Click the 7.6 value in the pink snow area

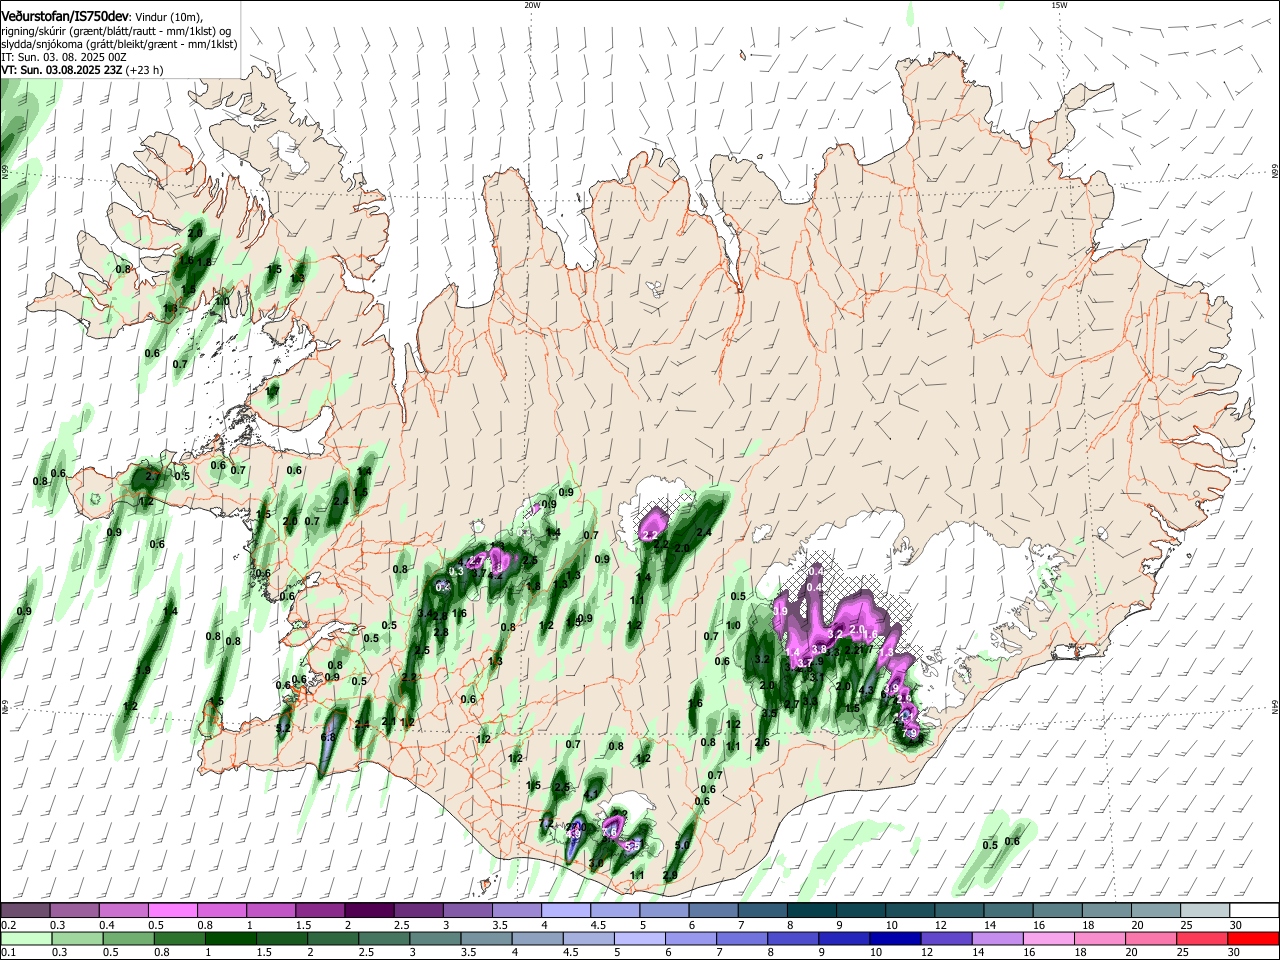pos(610,832)
